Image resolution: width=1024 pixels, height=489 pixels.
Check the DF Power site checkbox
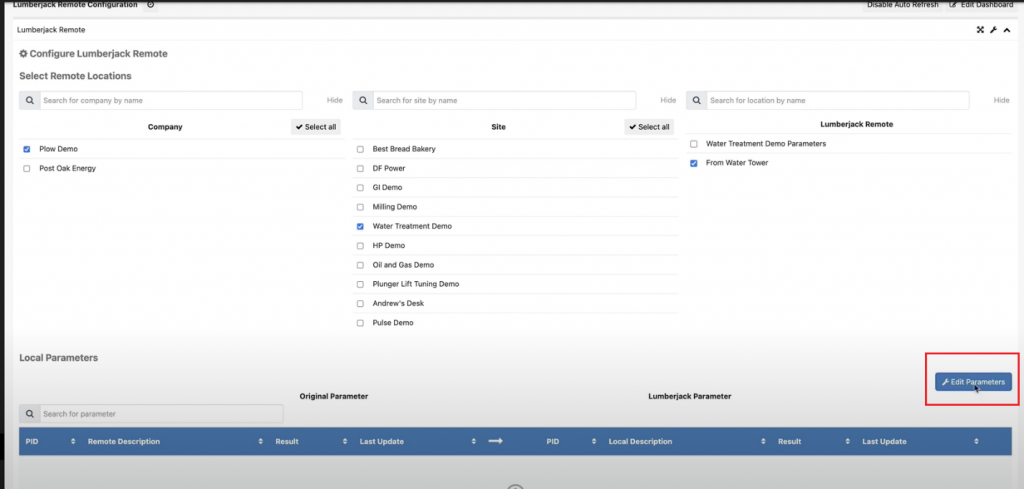[x=360, y=168]
